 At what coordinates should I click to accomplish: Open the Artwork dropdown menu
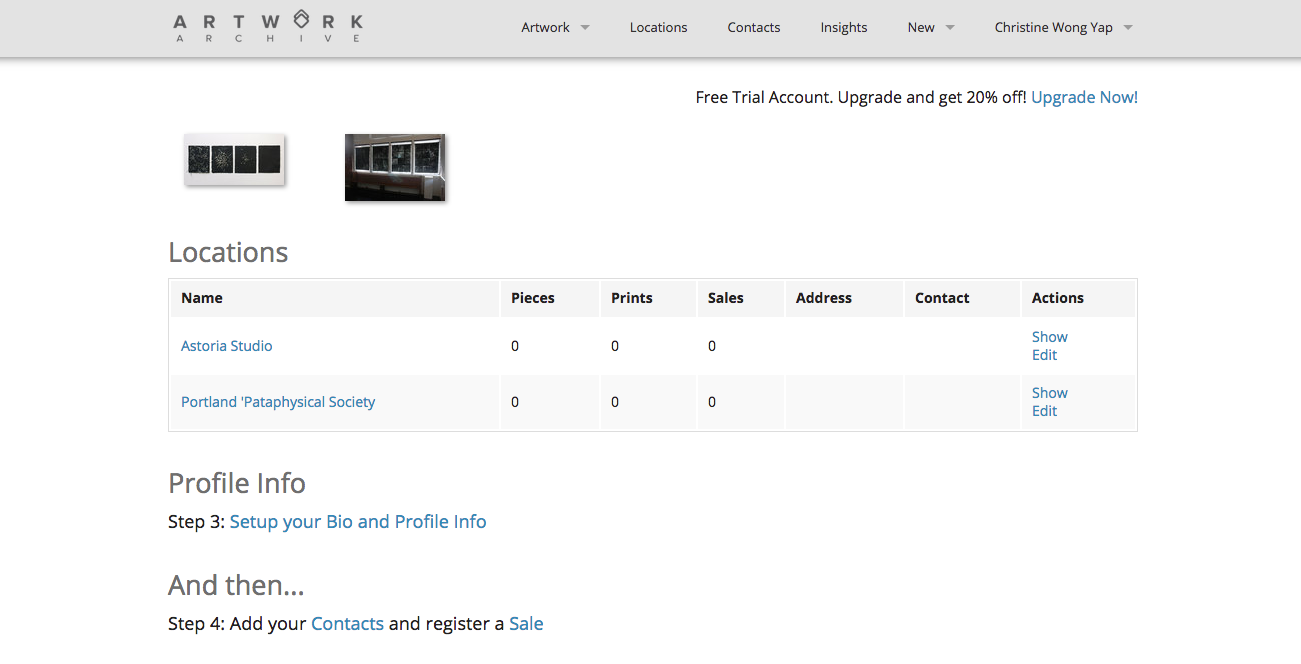[555, 28]
